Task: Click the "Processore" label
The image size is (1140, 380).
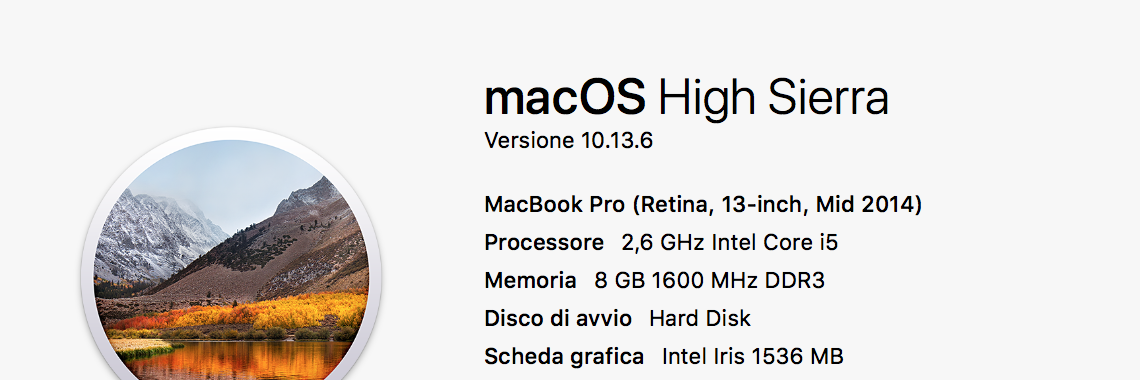Action: 544,242
